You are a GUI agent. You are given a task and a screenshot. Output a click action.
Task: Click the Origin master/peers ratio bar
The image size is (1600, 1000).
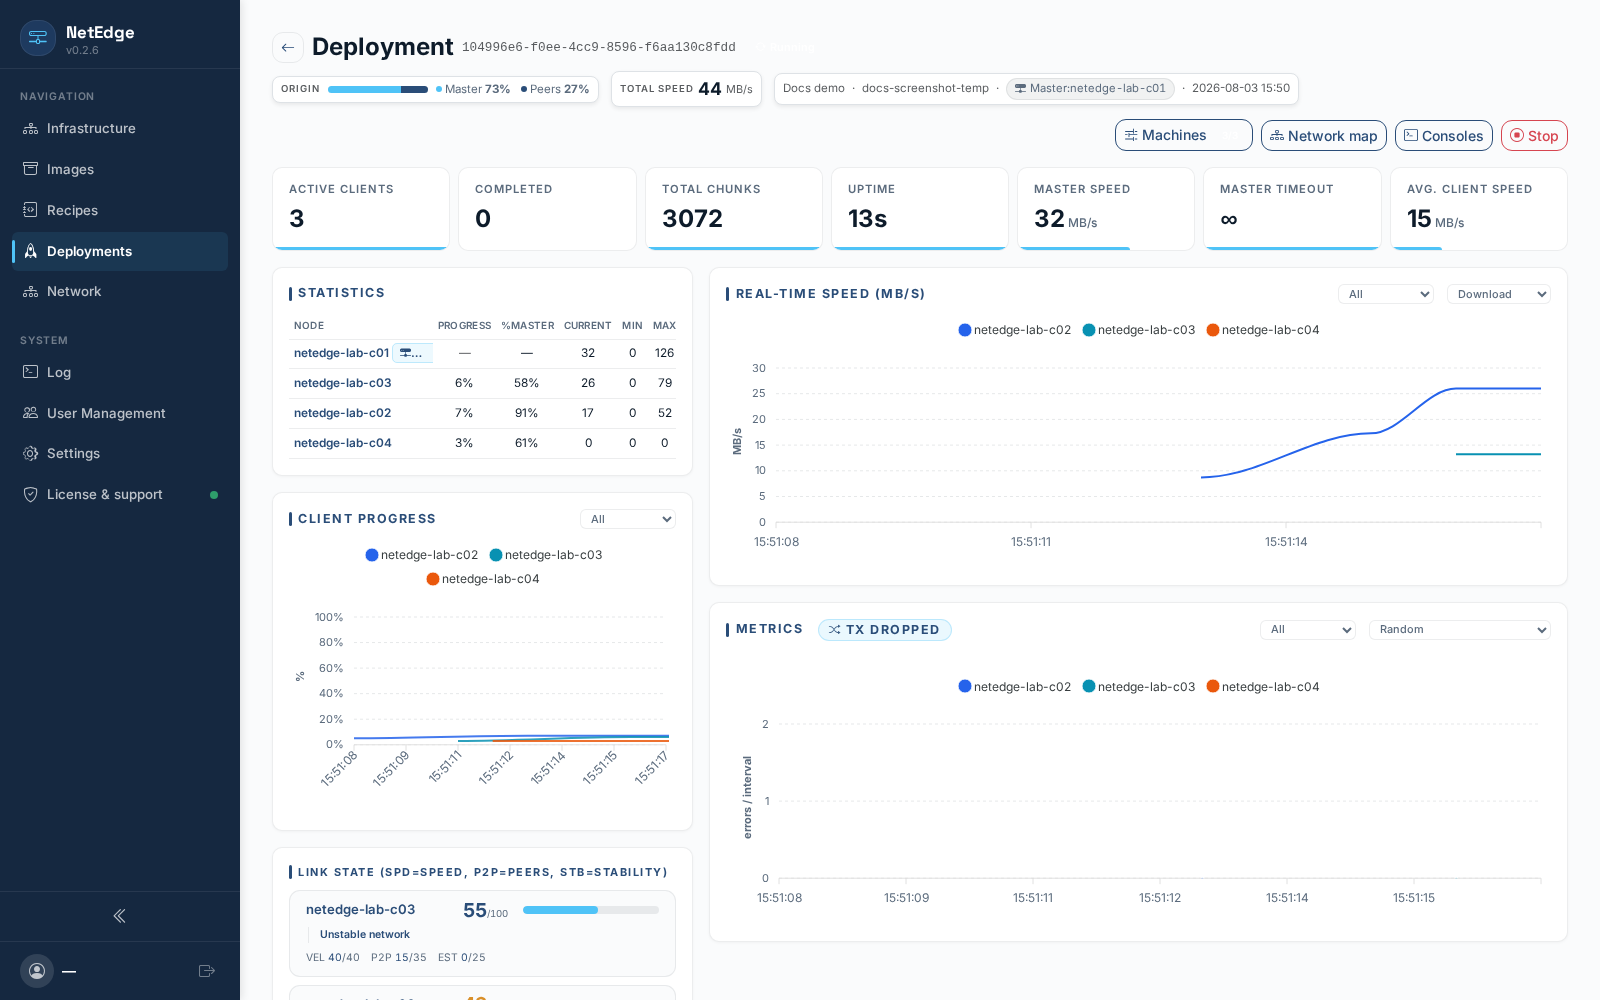(378, 89)
